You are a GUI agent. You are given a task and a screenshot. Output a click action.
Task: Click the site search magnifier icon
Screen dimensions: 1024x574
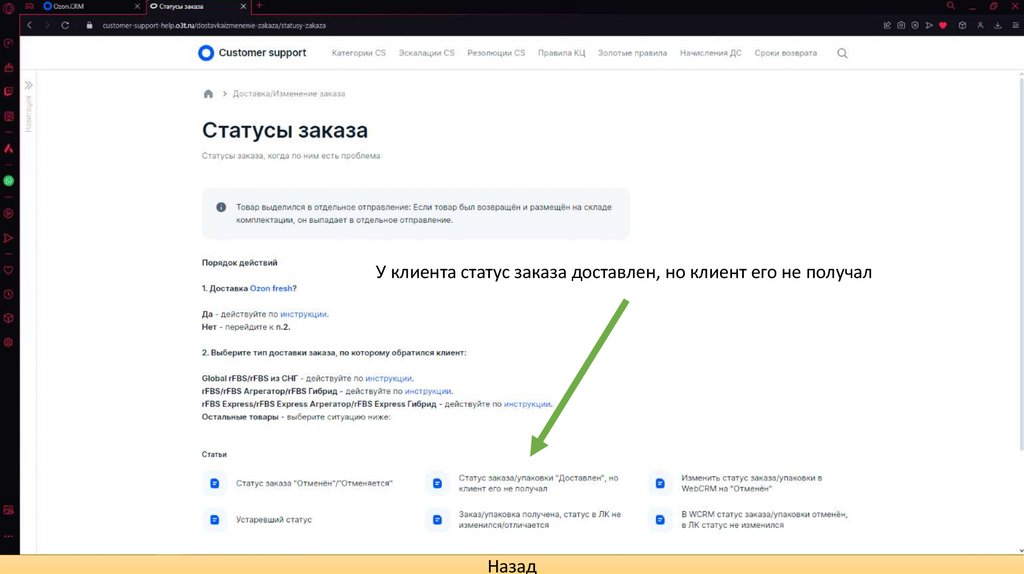(x=842, y=54)
